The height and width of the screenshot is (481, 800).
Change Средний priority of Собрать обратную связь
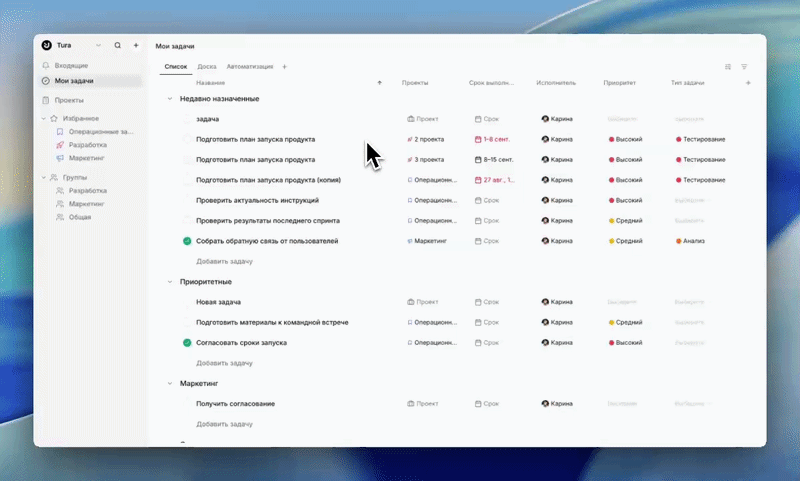tap(626, 241)
